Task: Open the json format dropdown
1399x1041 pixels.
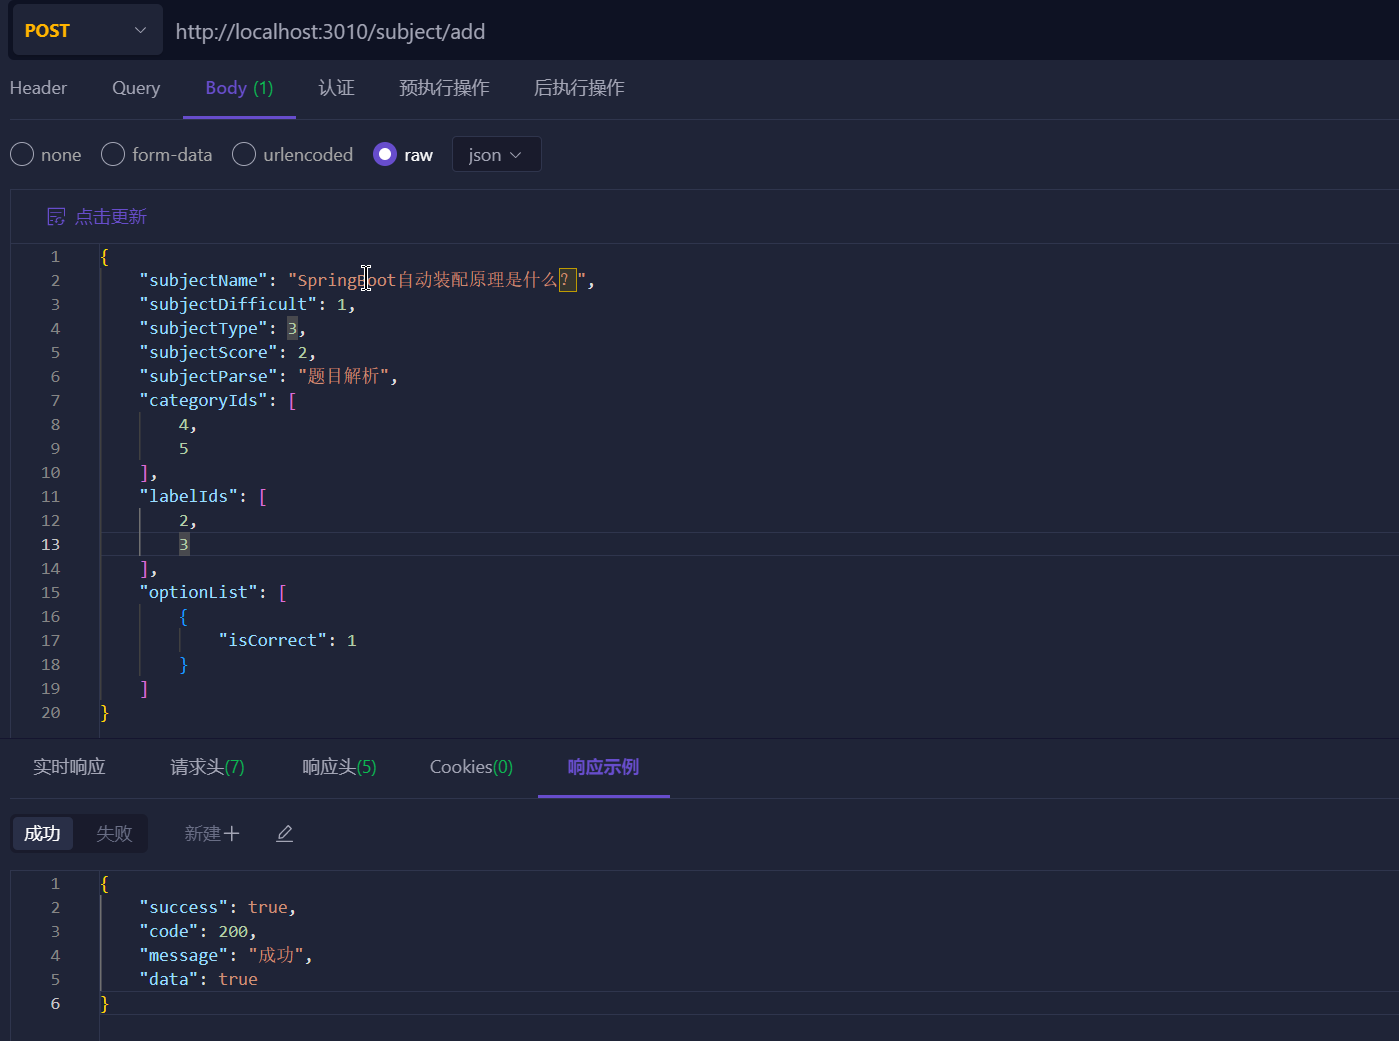Action: tap(496, 155)
